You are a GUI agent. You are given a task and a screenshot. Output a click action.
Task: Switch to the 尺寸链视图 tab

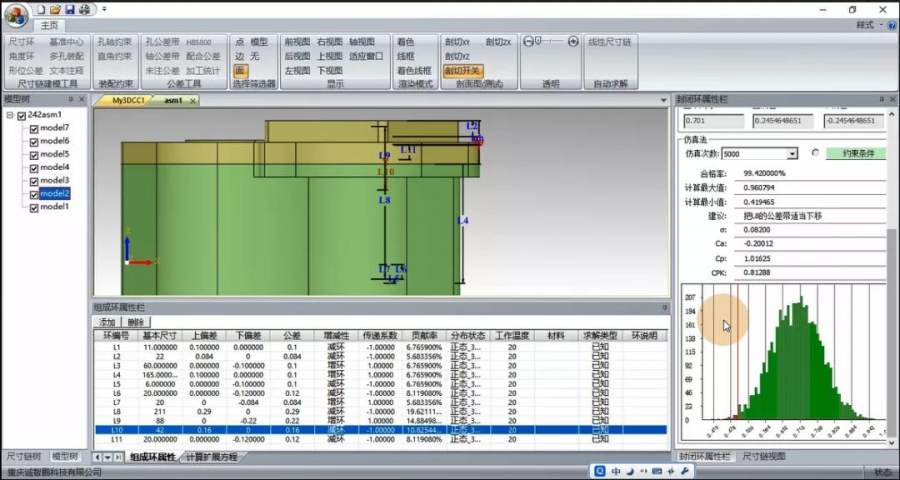[x=765, y=456]
